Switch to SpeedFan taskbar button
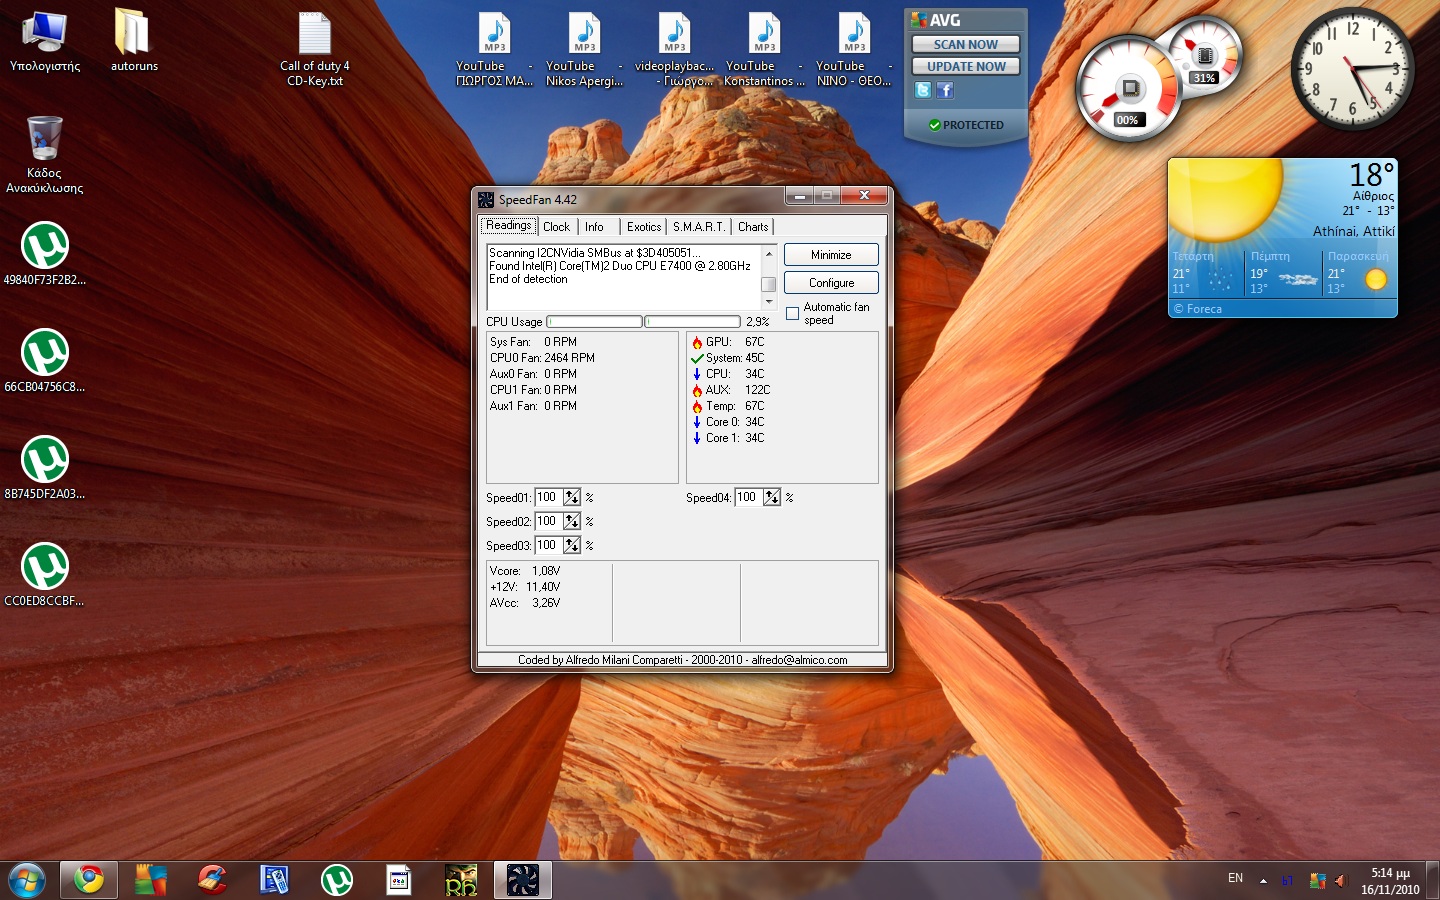 pos(523,880)
